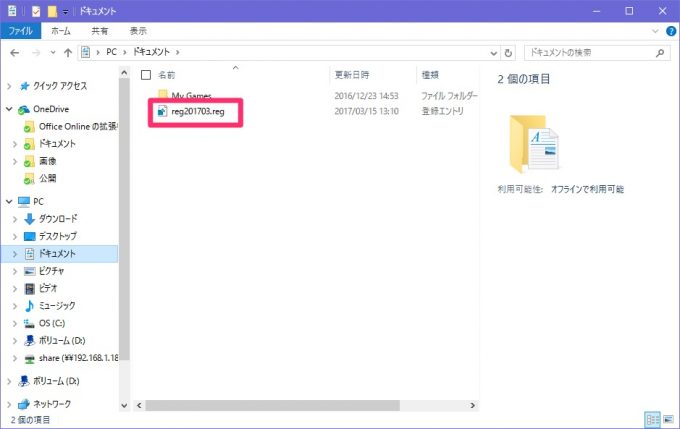Open the ファイル ribbon tab

[x=20, y=31]
